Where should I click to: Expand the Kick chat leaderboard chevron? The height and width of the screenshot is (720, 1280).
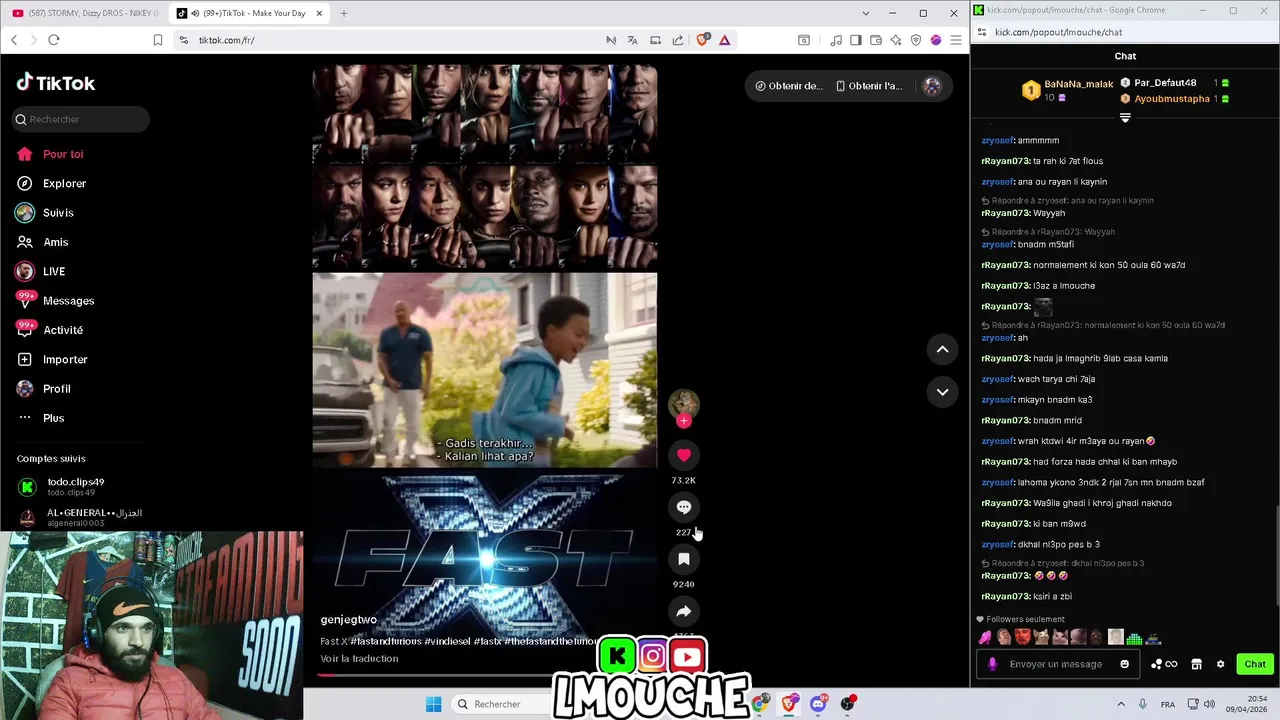pyautogui.click(x=1125, y=118)
